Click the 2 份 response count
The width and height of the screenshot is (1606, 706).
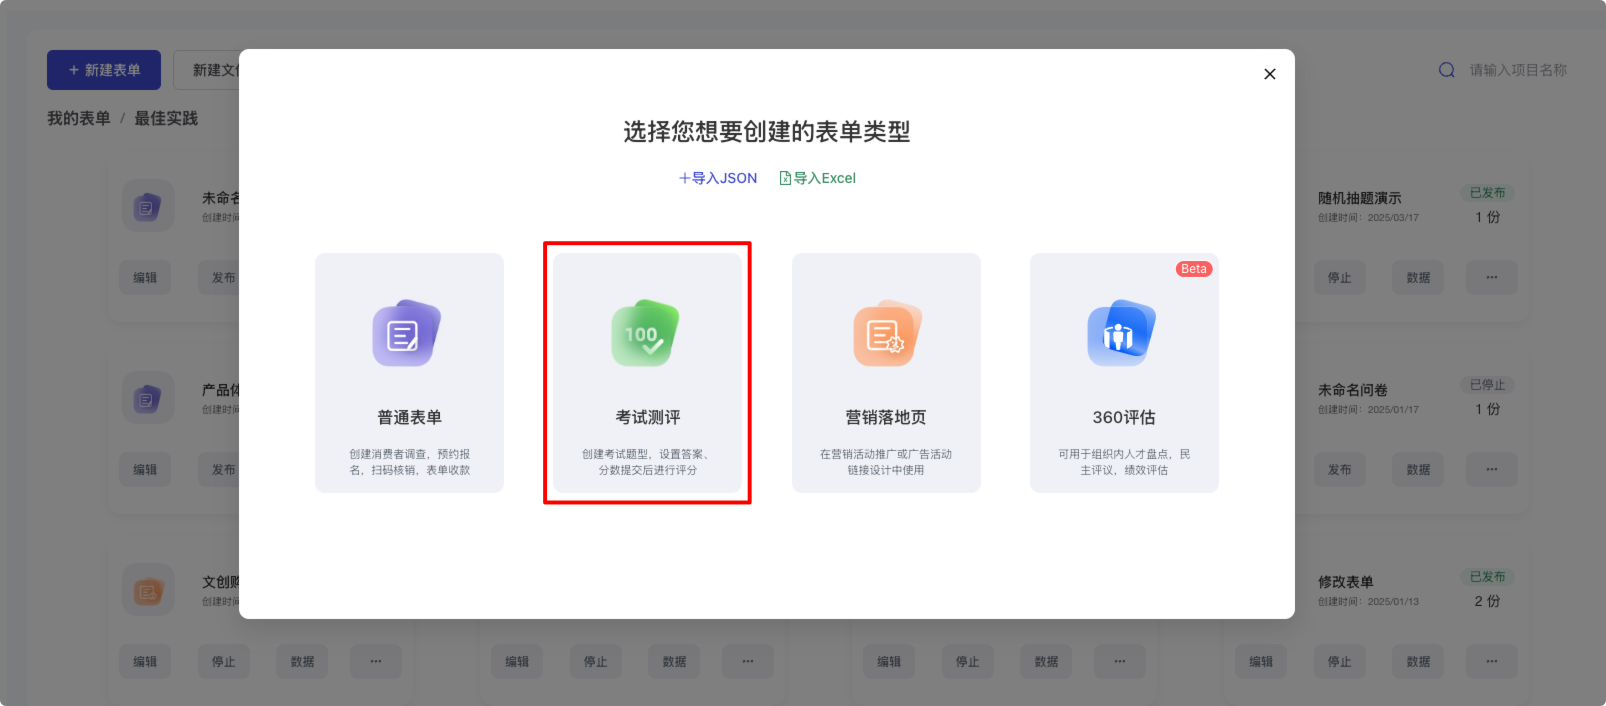click(1487, 601)
